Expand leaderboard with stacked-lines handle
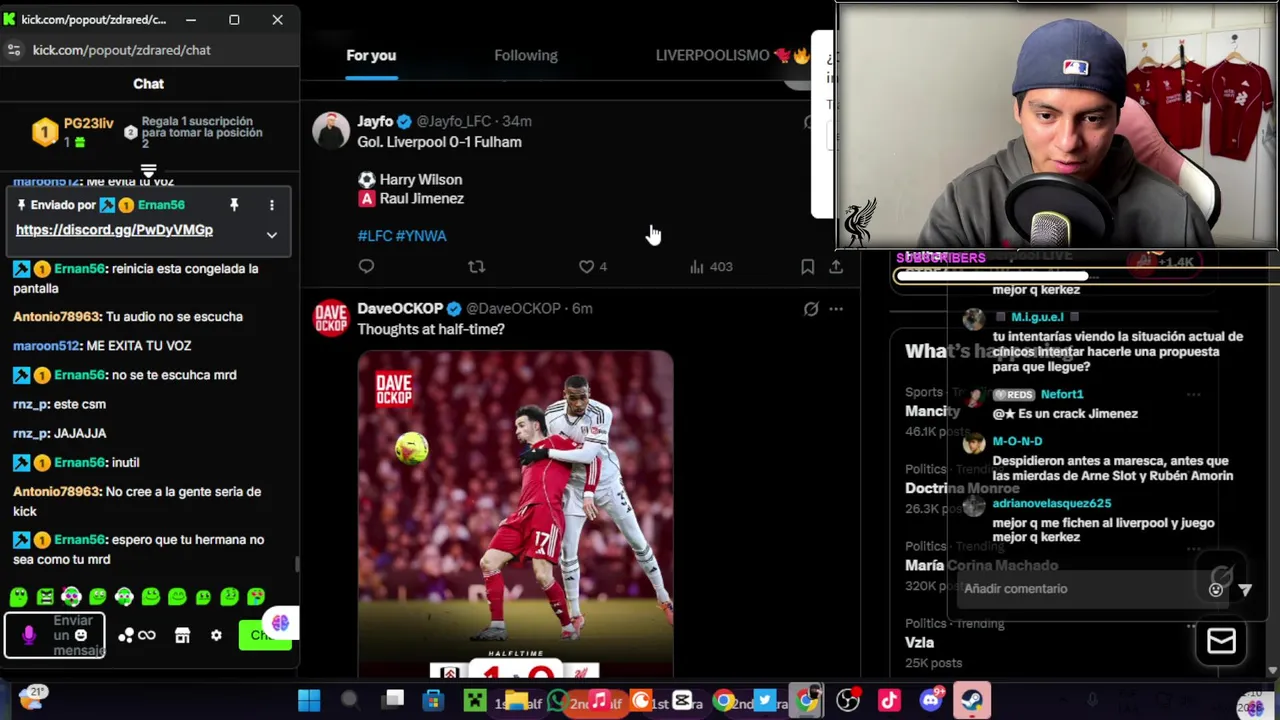 point(148,171)
